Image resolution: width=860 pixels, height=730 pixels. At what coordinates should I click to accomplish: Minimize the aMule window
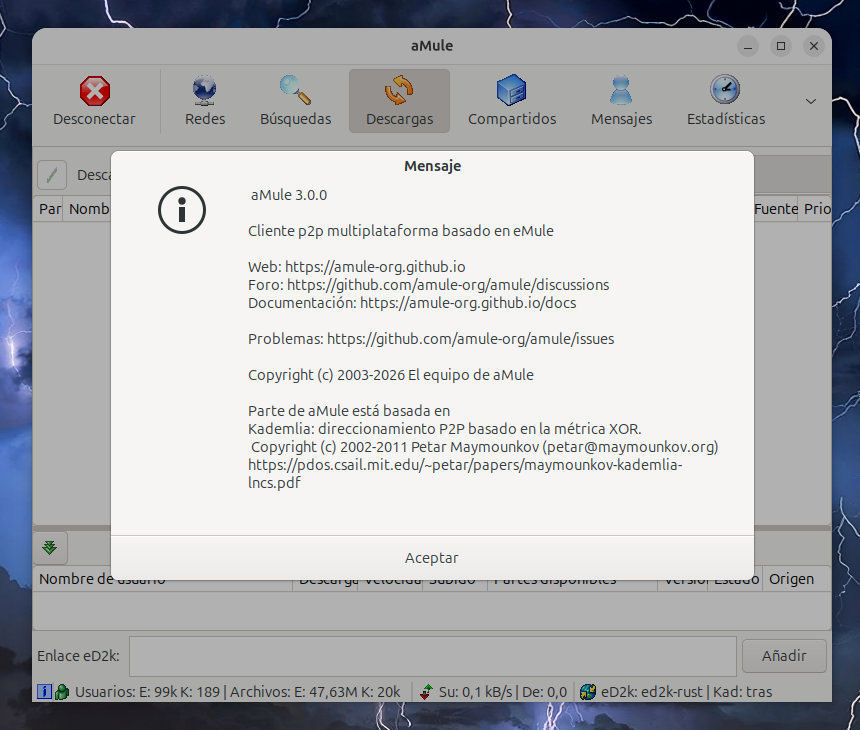(x=748, y=46)
